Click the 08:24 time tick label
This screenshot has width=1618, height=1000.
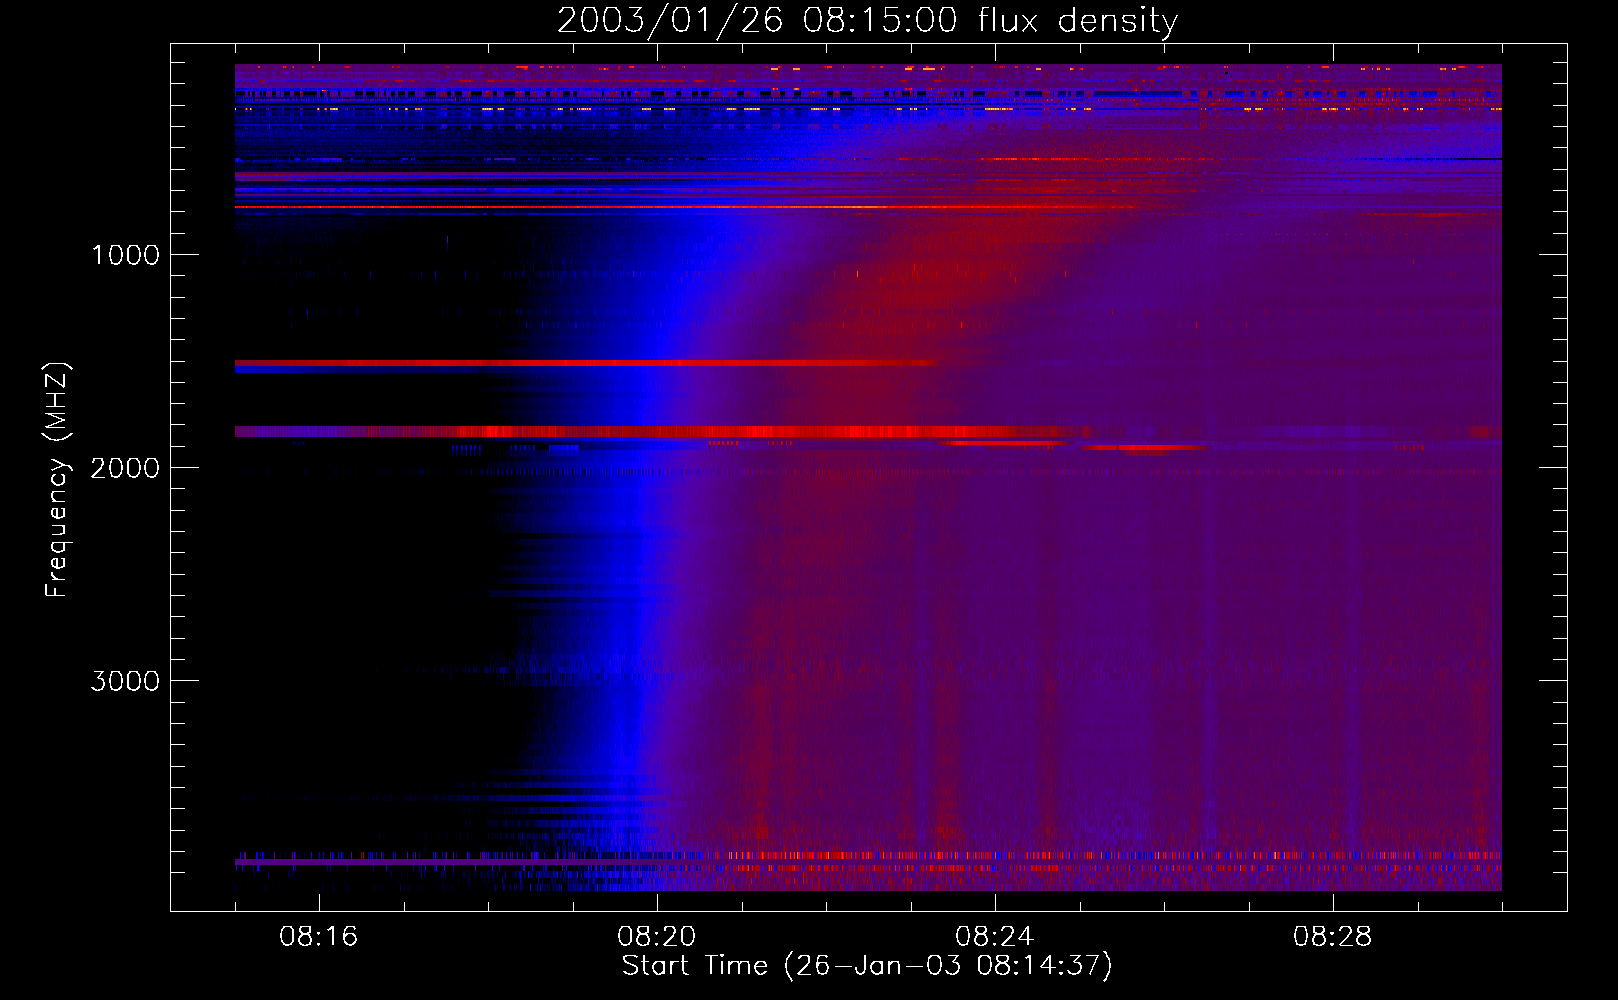tap(995, 937)
